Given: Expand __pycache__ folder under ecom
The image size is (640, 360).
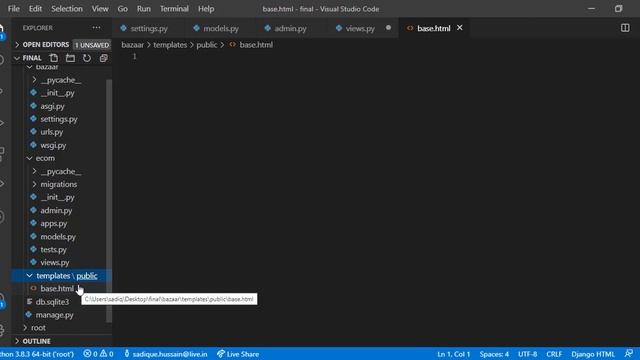Looking at the screenshot, I should coord(60,171).
